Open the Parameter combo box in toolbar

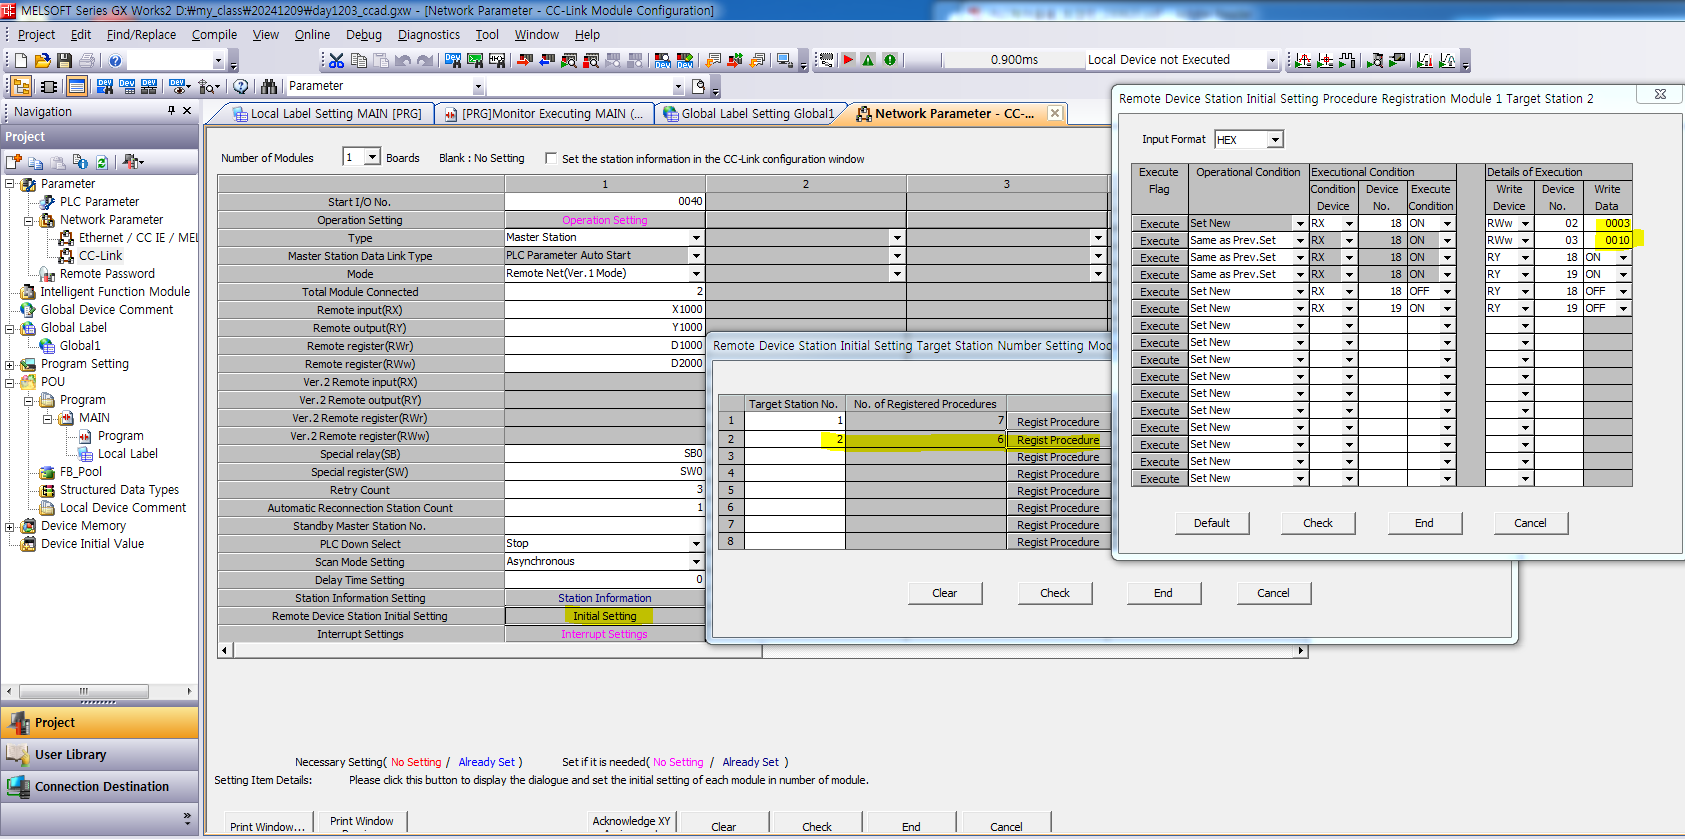tap(478, 86)
